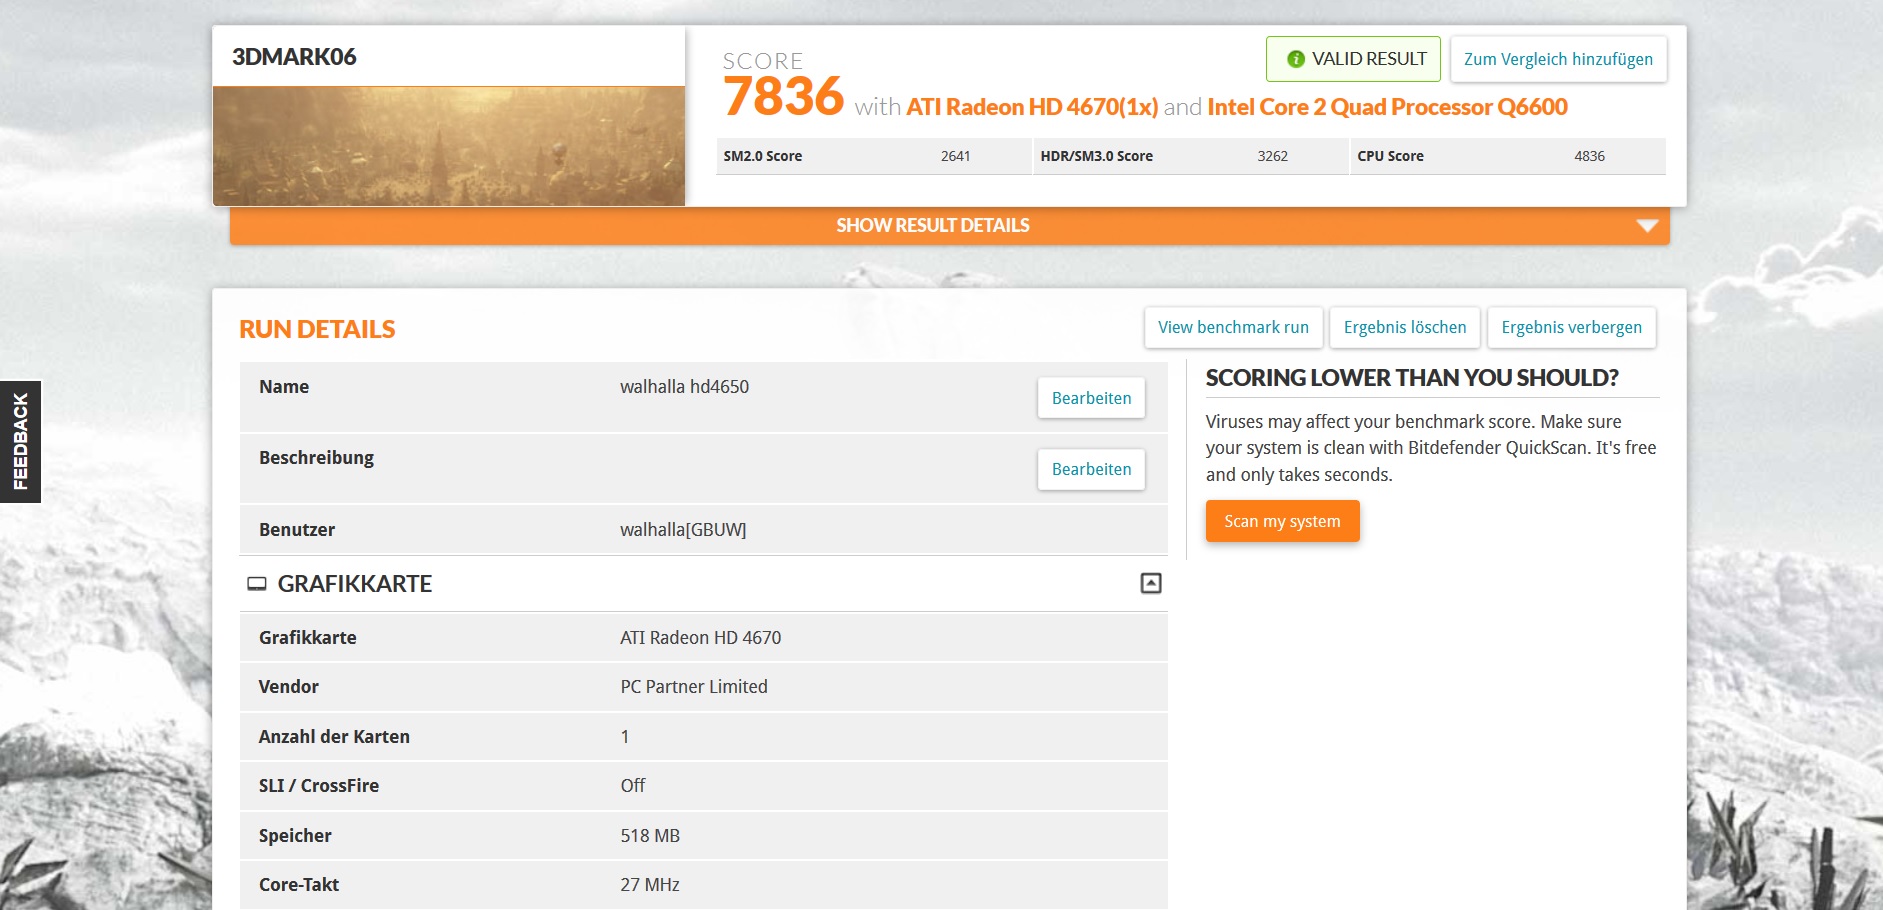Click the VALID RESULT button
Screen dimensions: 1883x910
(x=1353, y=59)
